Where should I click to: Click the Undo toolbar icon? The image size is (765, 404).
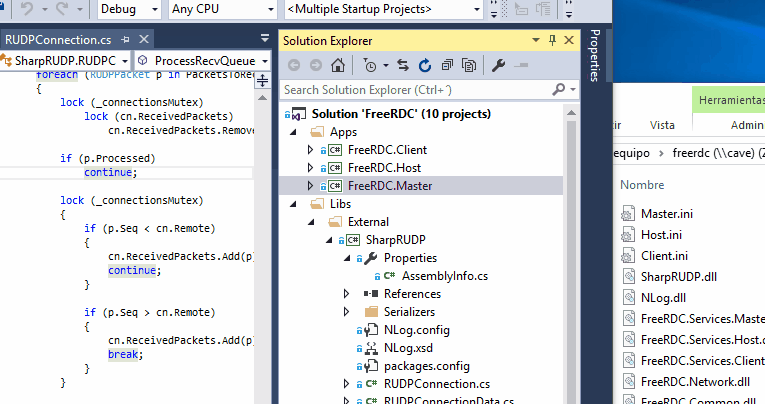pos(27,9)
